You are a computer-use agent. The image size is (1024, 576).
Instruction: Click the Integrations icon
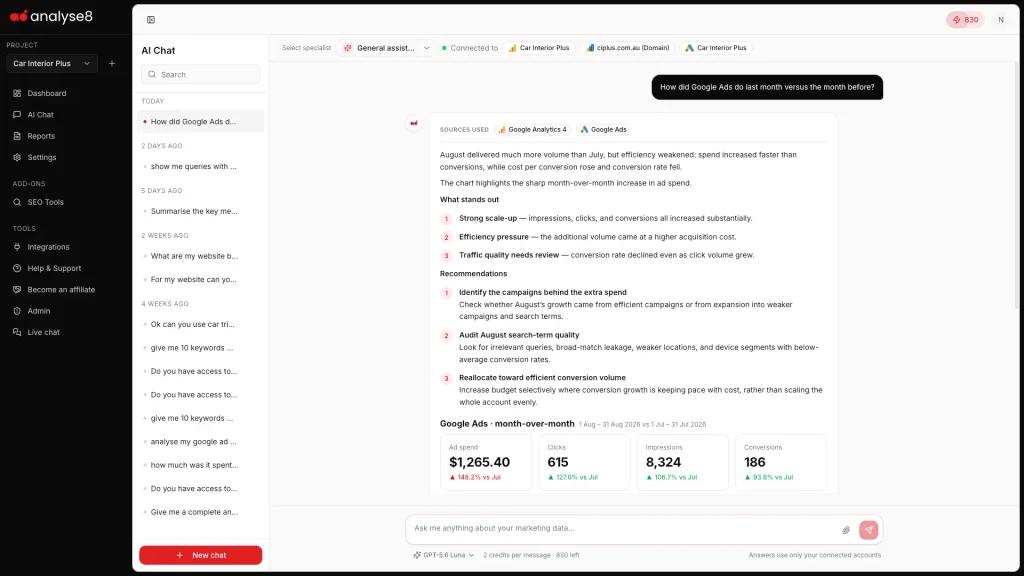coord(17,247)
